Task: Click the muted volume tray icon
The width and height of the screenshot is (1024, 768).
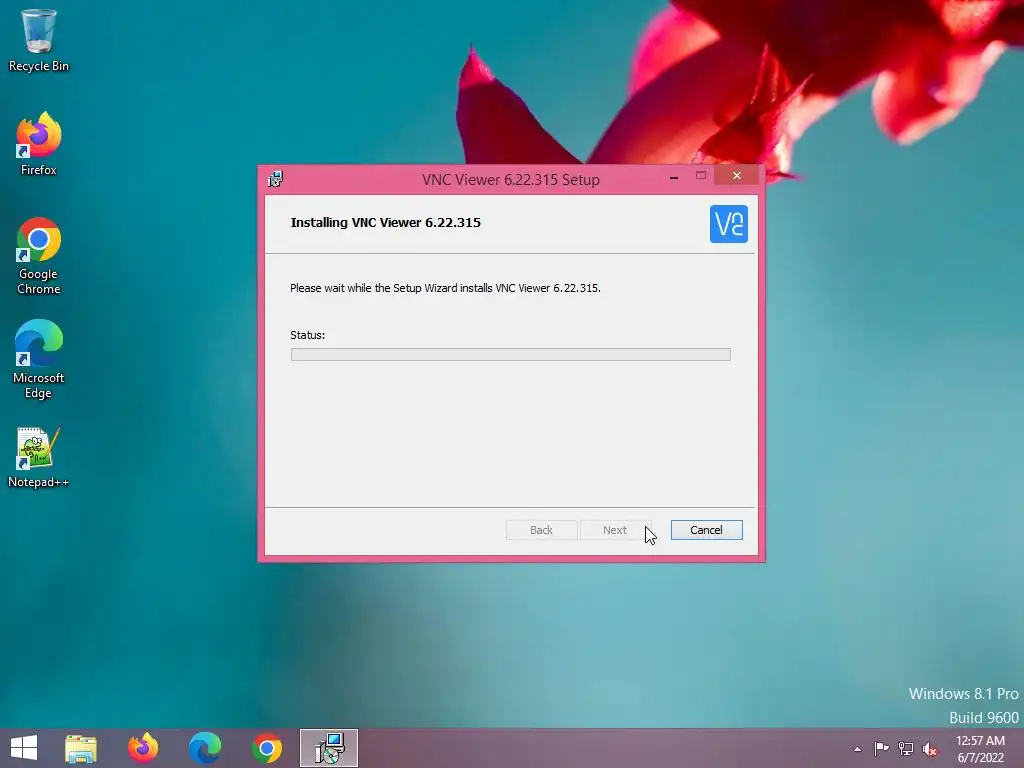Action: (x=930, y=748)
